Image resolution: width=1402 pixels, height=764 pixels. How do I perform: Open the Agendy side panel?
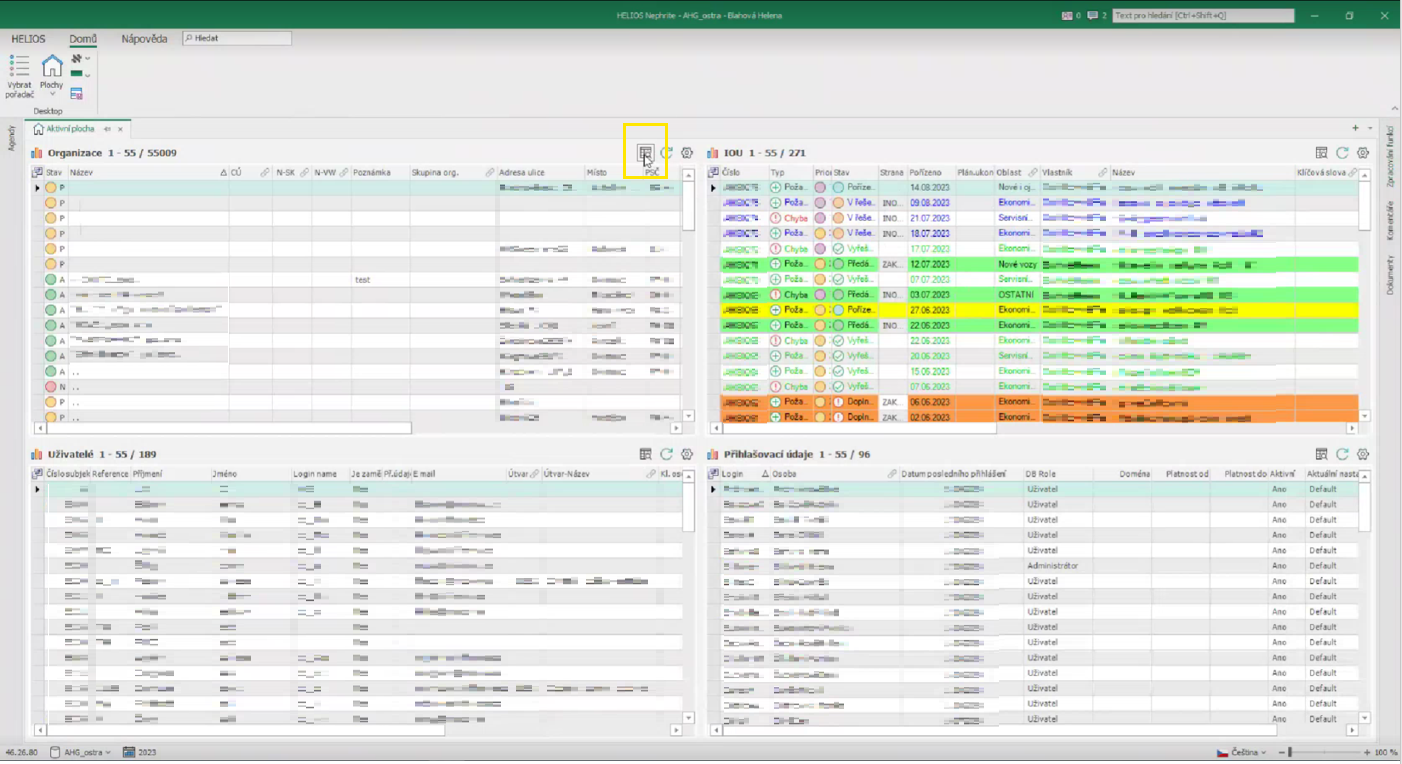click(x=12, y=138)
